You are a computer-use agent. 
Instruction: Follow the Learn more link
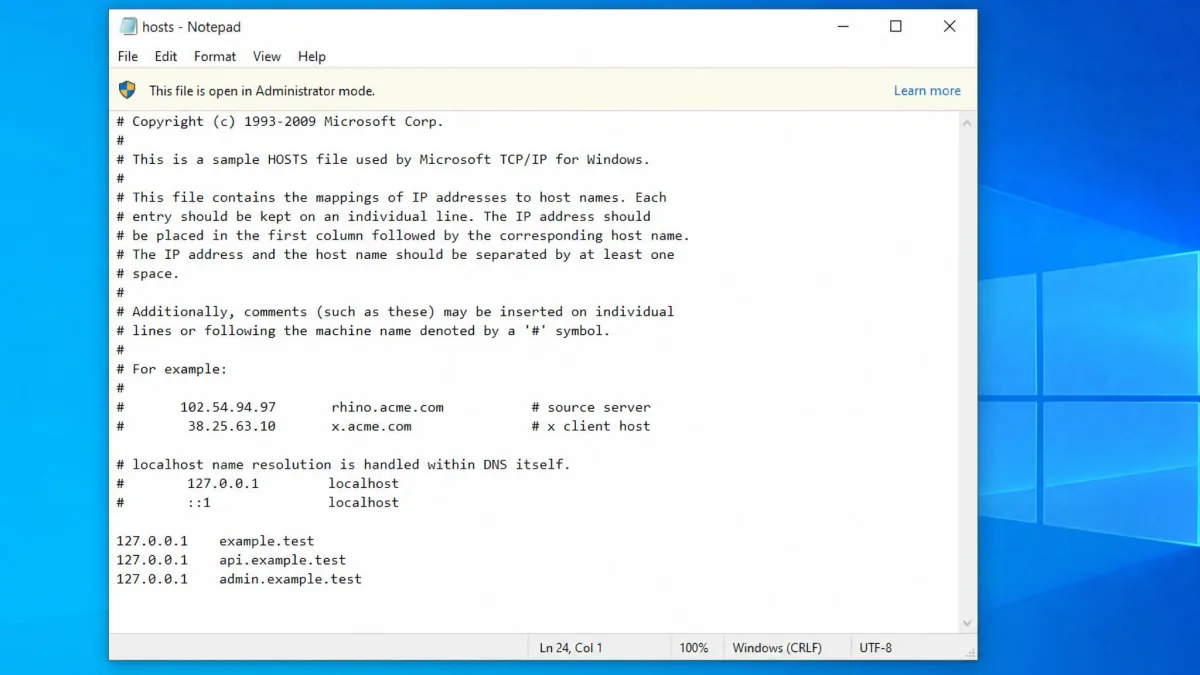coord(927,91)
